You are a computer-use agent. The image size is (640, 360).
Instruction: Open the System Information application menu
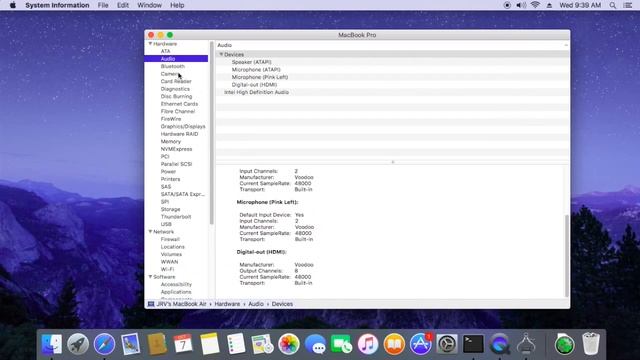tap(57, 5)
